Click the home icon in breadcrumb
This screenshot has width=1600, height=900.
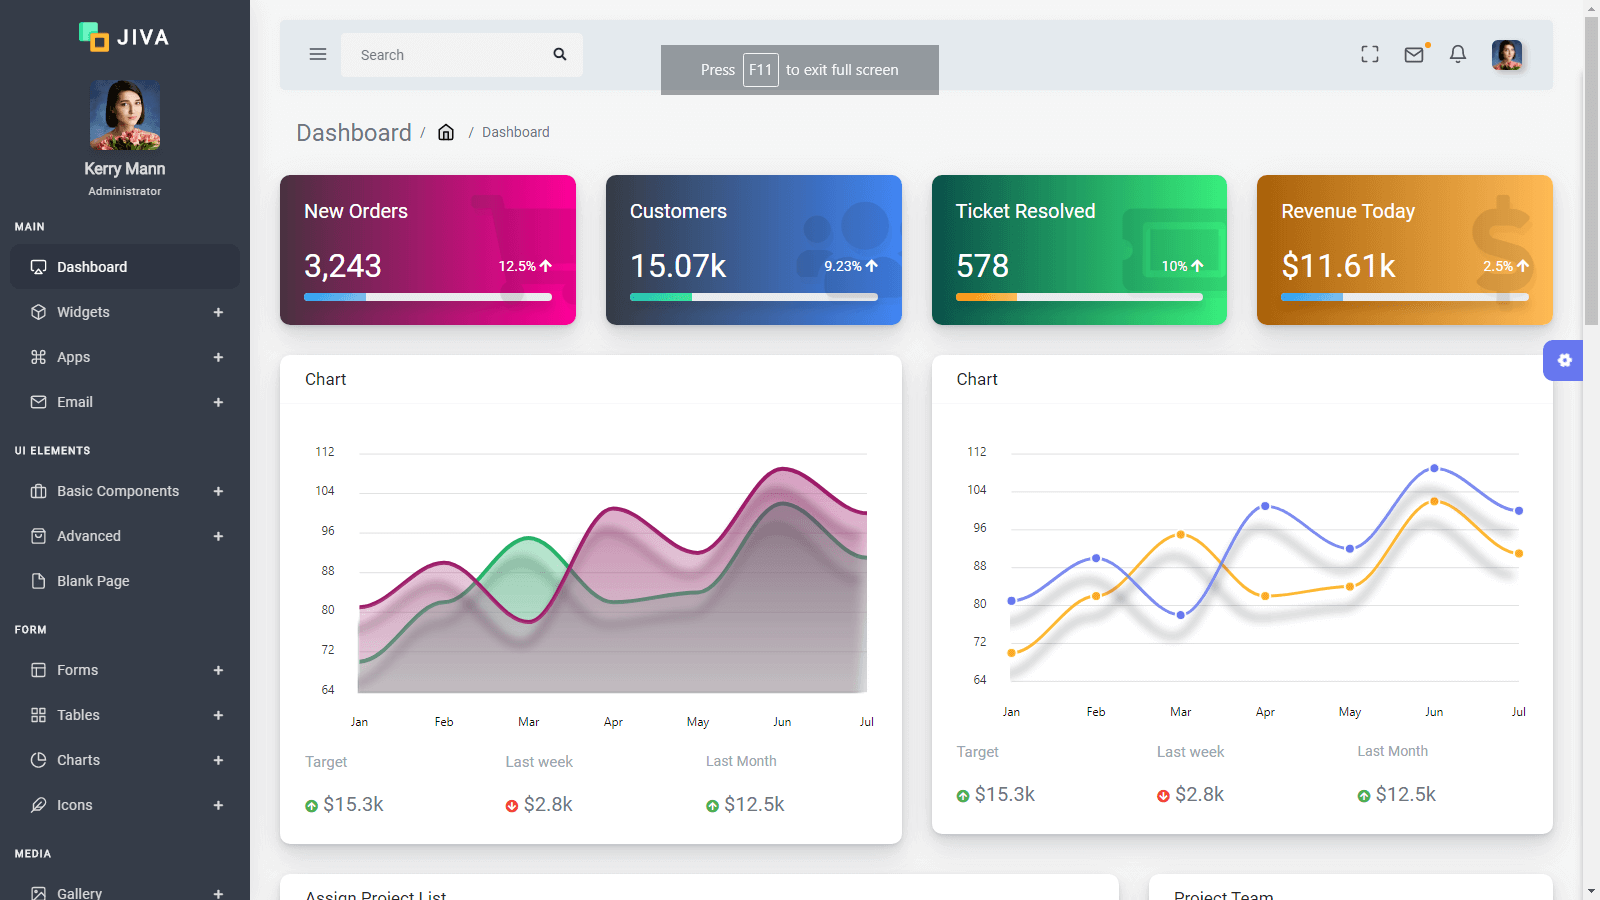446,132
